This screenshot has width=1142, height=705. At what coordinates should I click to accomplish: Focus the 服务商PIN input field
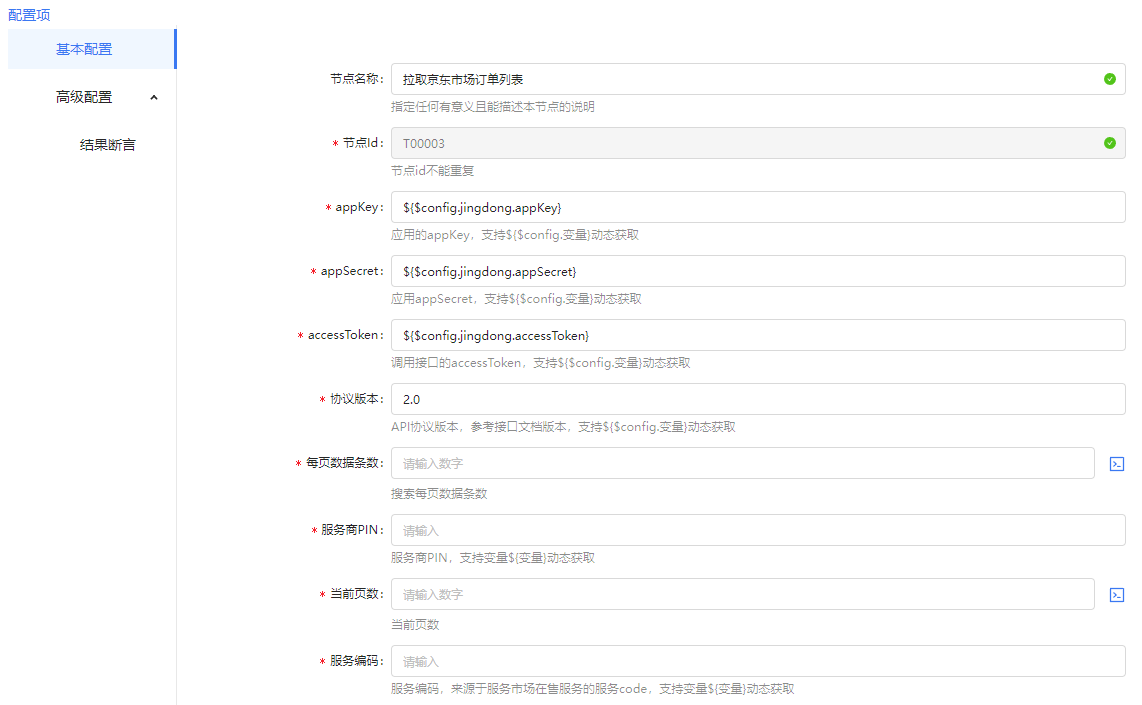(757, 530)
